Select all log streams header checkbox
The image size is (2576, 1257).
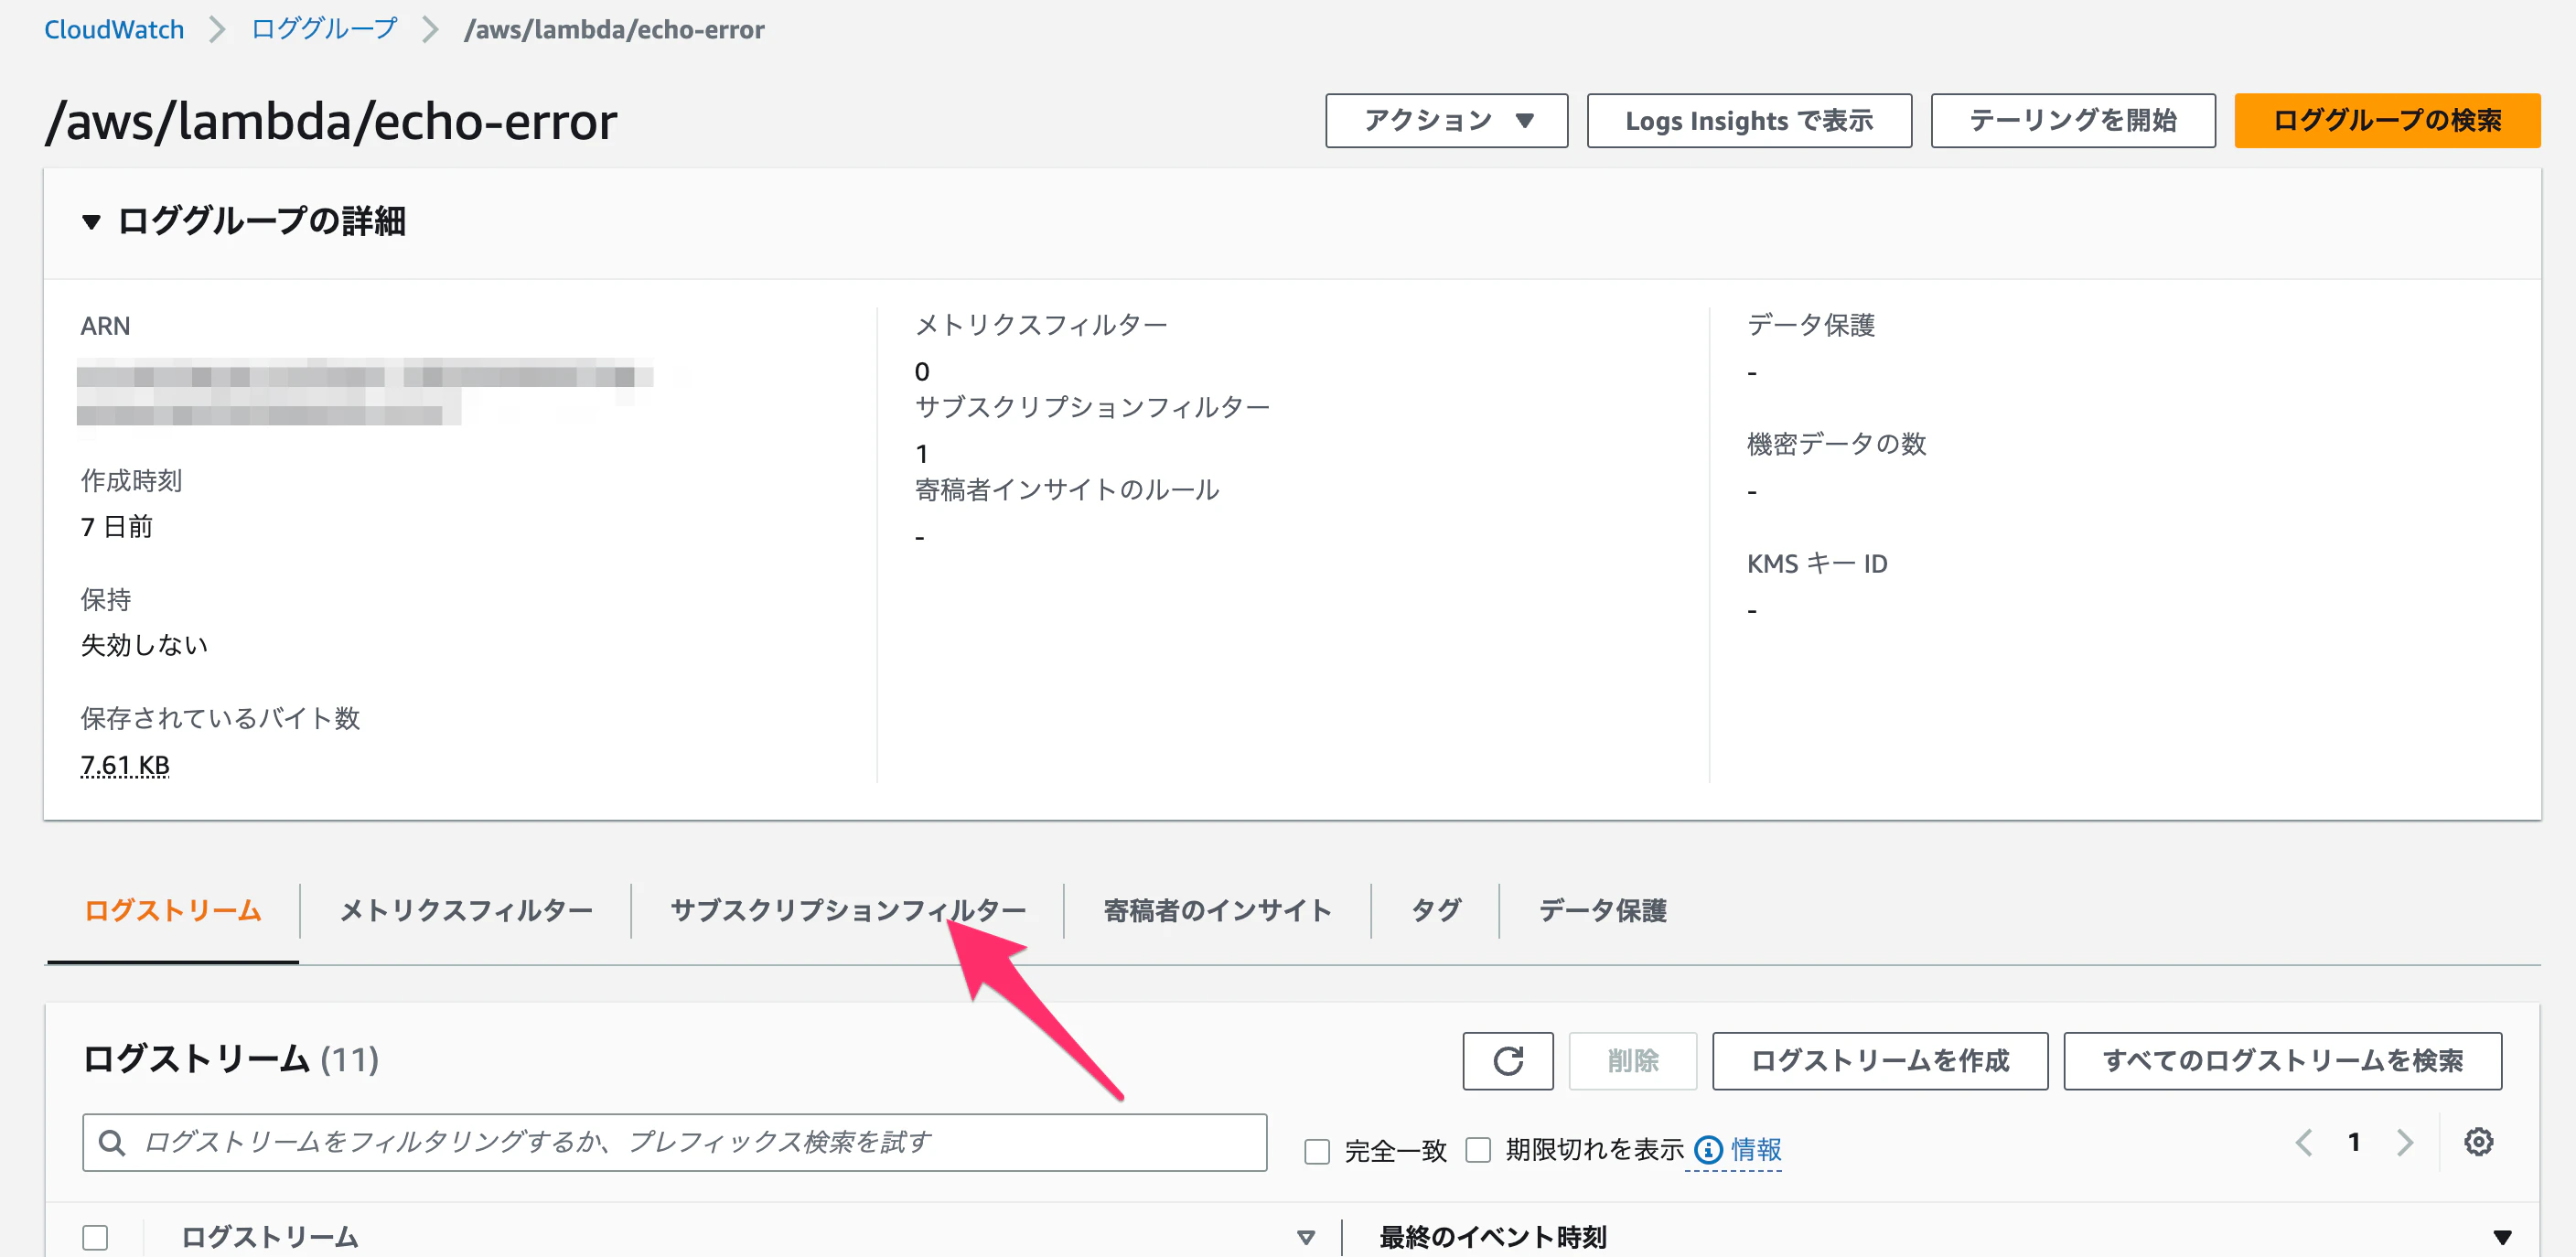pos(95,1237)
